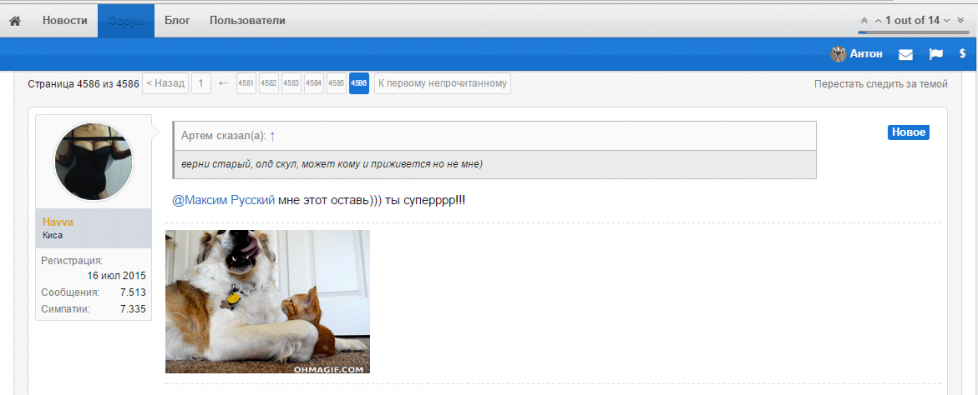Jump to last match double-down arrow
The height and width of the screenshot is (395, 978).
[x=961, y=21]
